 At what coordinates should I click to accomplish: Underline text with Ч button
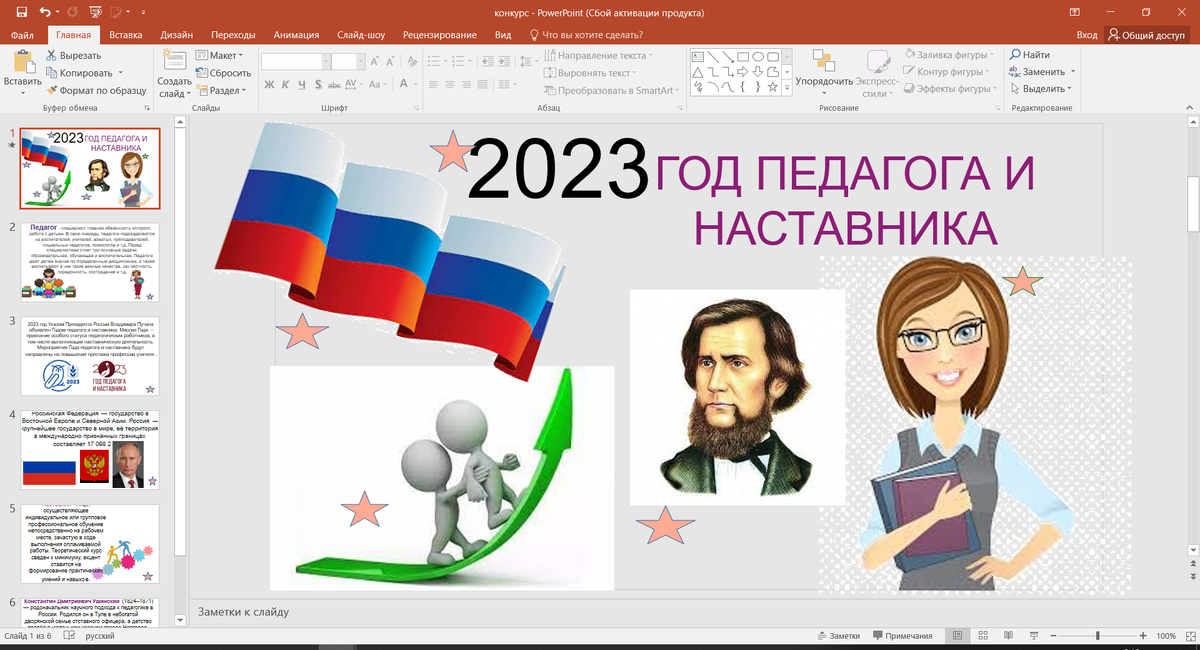pos(301,85)
